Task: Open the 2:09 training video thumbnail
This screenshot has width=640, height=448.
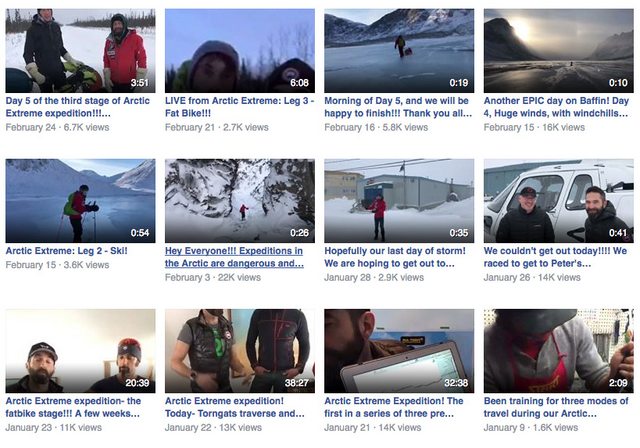Action: tap(558, 351)
